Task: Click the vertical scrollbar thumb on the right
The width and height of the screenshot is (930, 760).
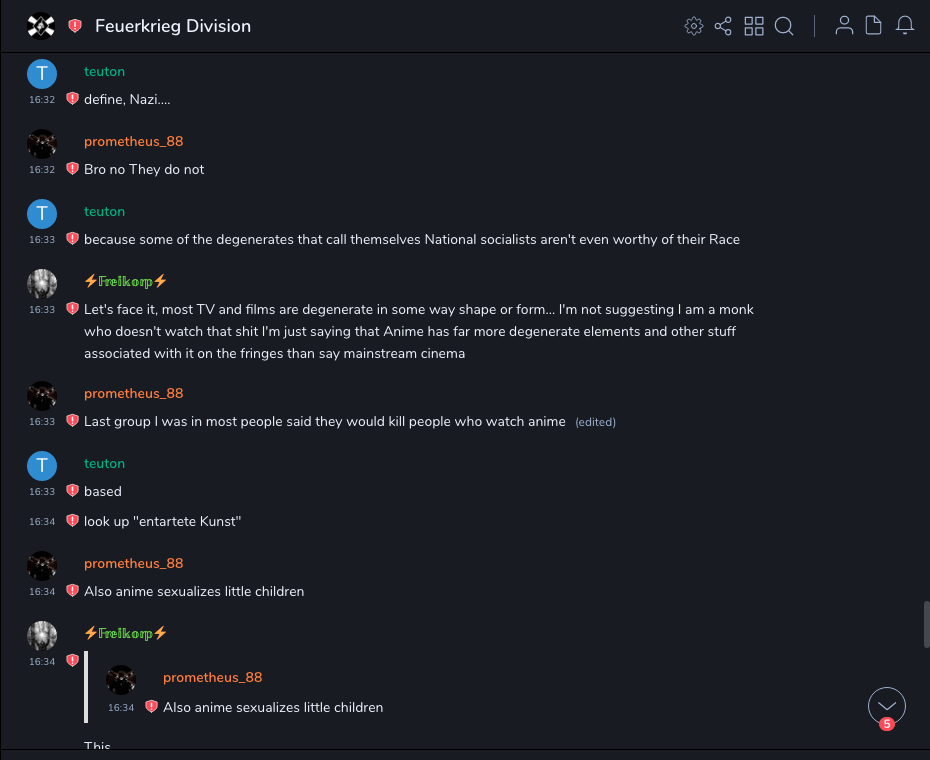Action: click(x=926, y=625)
